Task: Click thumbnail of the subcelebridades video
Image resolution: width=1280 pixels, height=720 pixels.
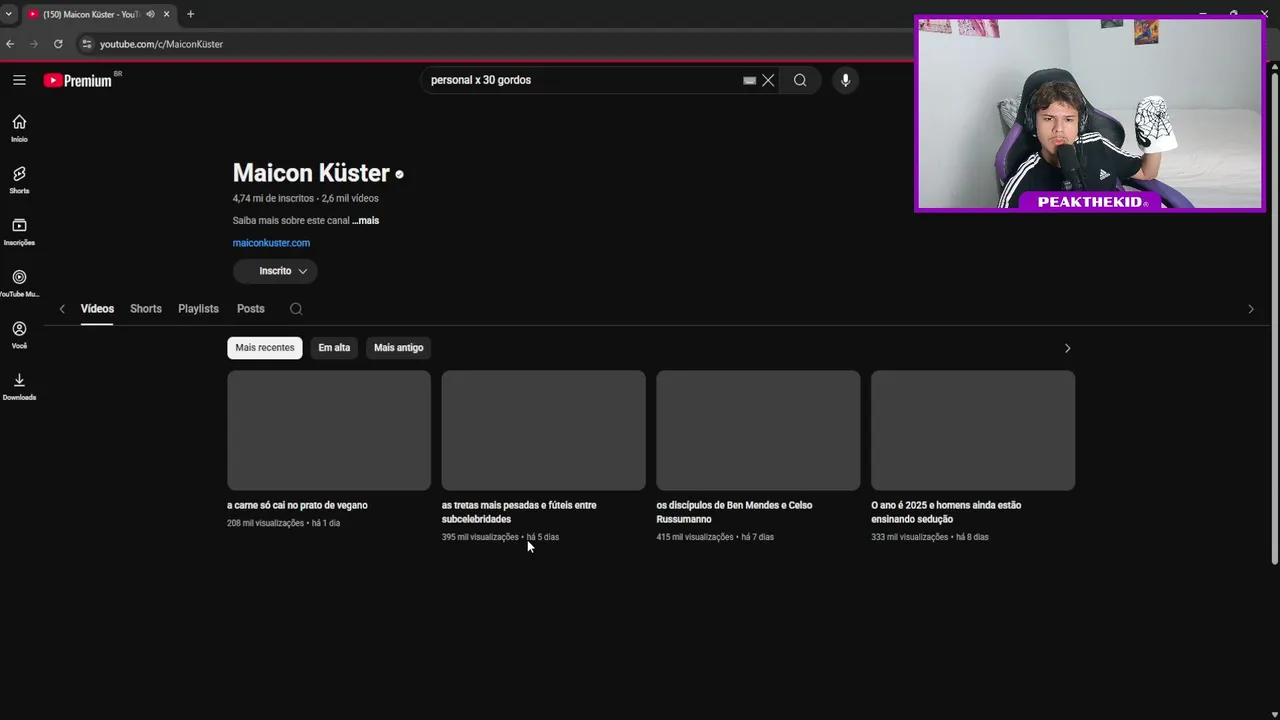Action: (x=544, y=430)
